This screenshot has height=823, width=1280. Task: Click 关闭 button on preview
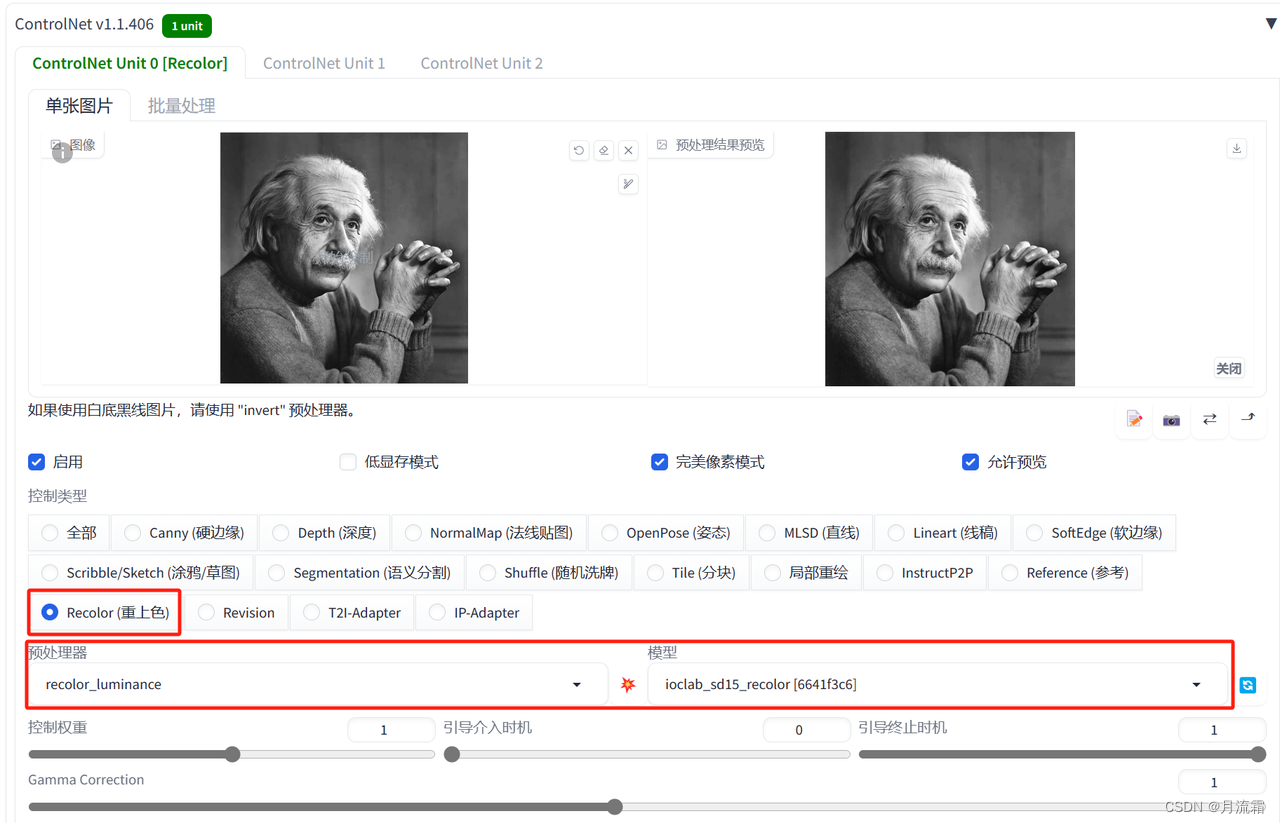[1229, 368]
